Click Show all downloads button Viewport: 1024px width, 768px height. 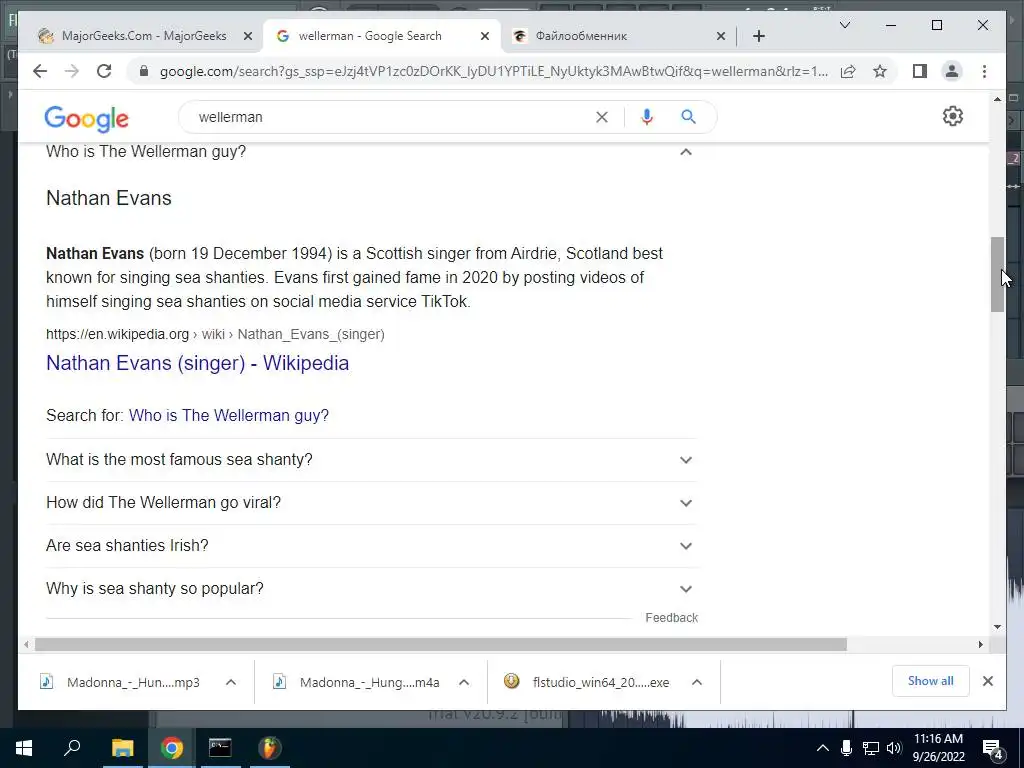point(930,681)
